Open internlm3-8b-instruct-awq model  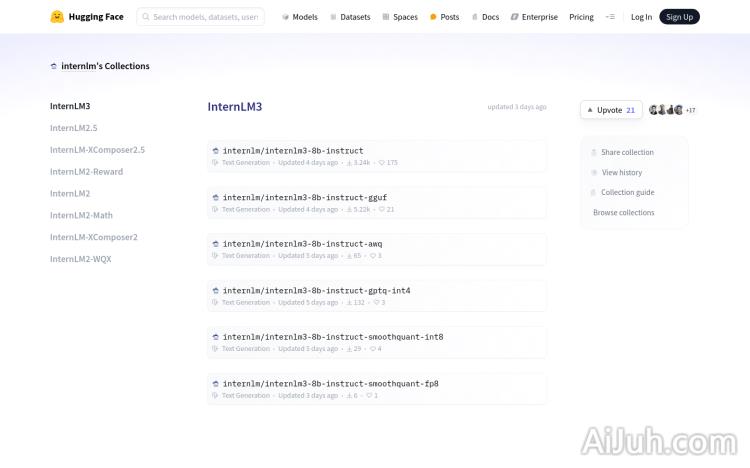coord(302,243)
